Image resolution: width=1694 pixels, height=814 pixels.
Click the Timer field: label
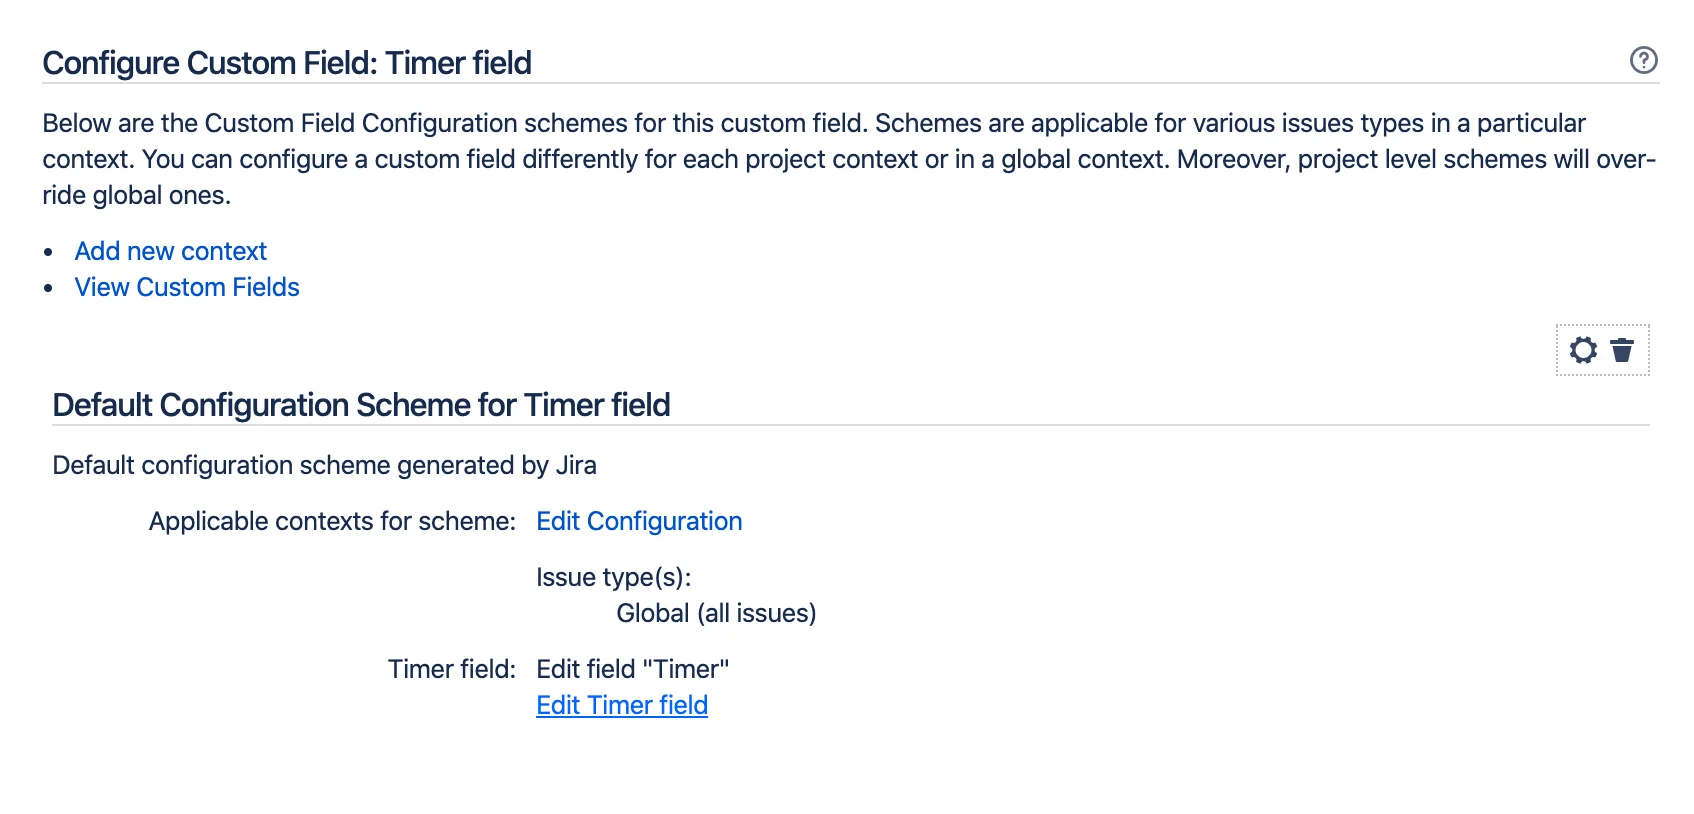tap(452, 669)
